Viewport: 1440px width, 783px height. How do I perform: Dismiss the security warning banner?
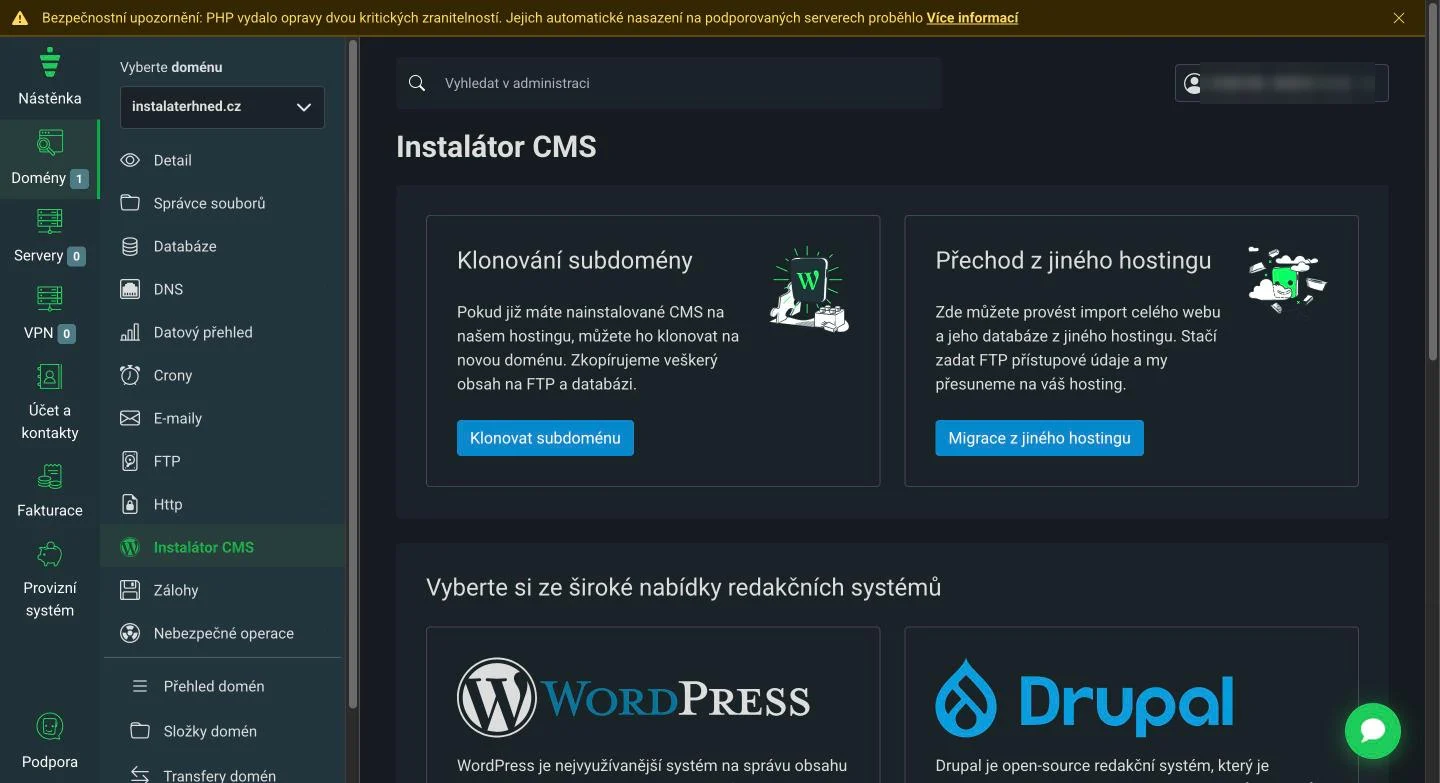(1399, 18)
